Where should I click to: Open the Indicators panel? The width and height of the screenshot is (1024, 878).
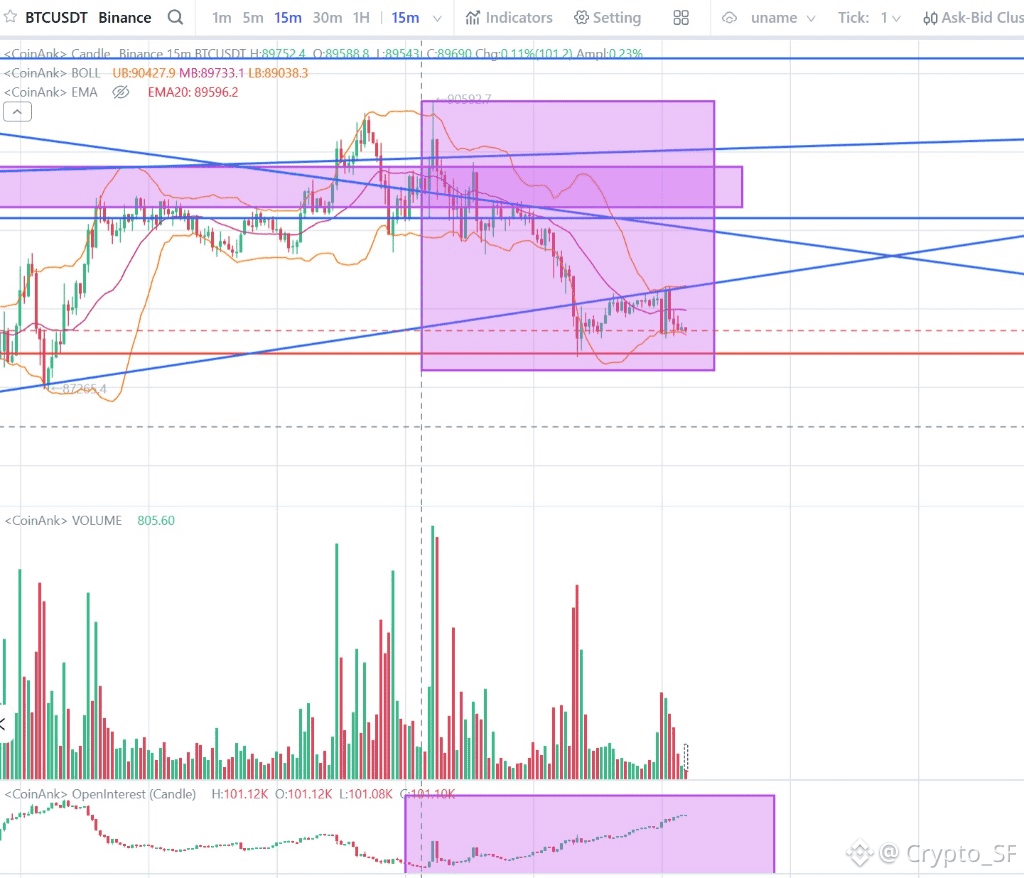tap(509, 18)
